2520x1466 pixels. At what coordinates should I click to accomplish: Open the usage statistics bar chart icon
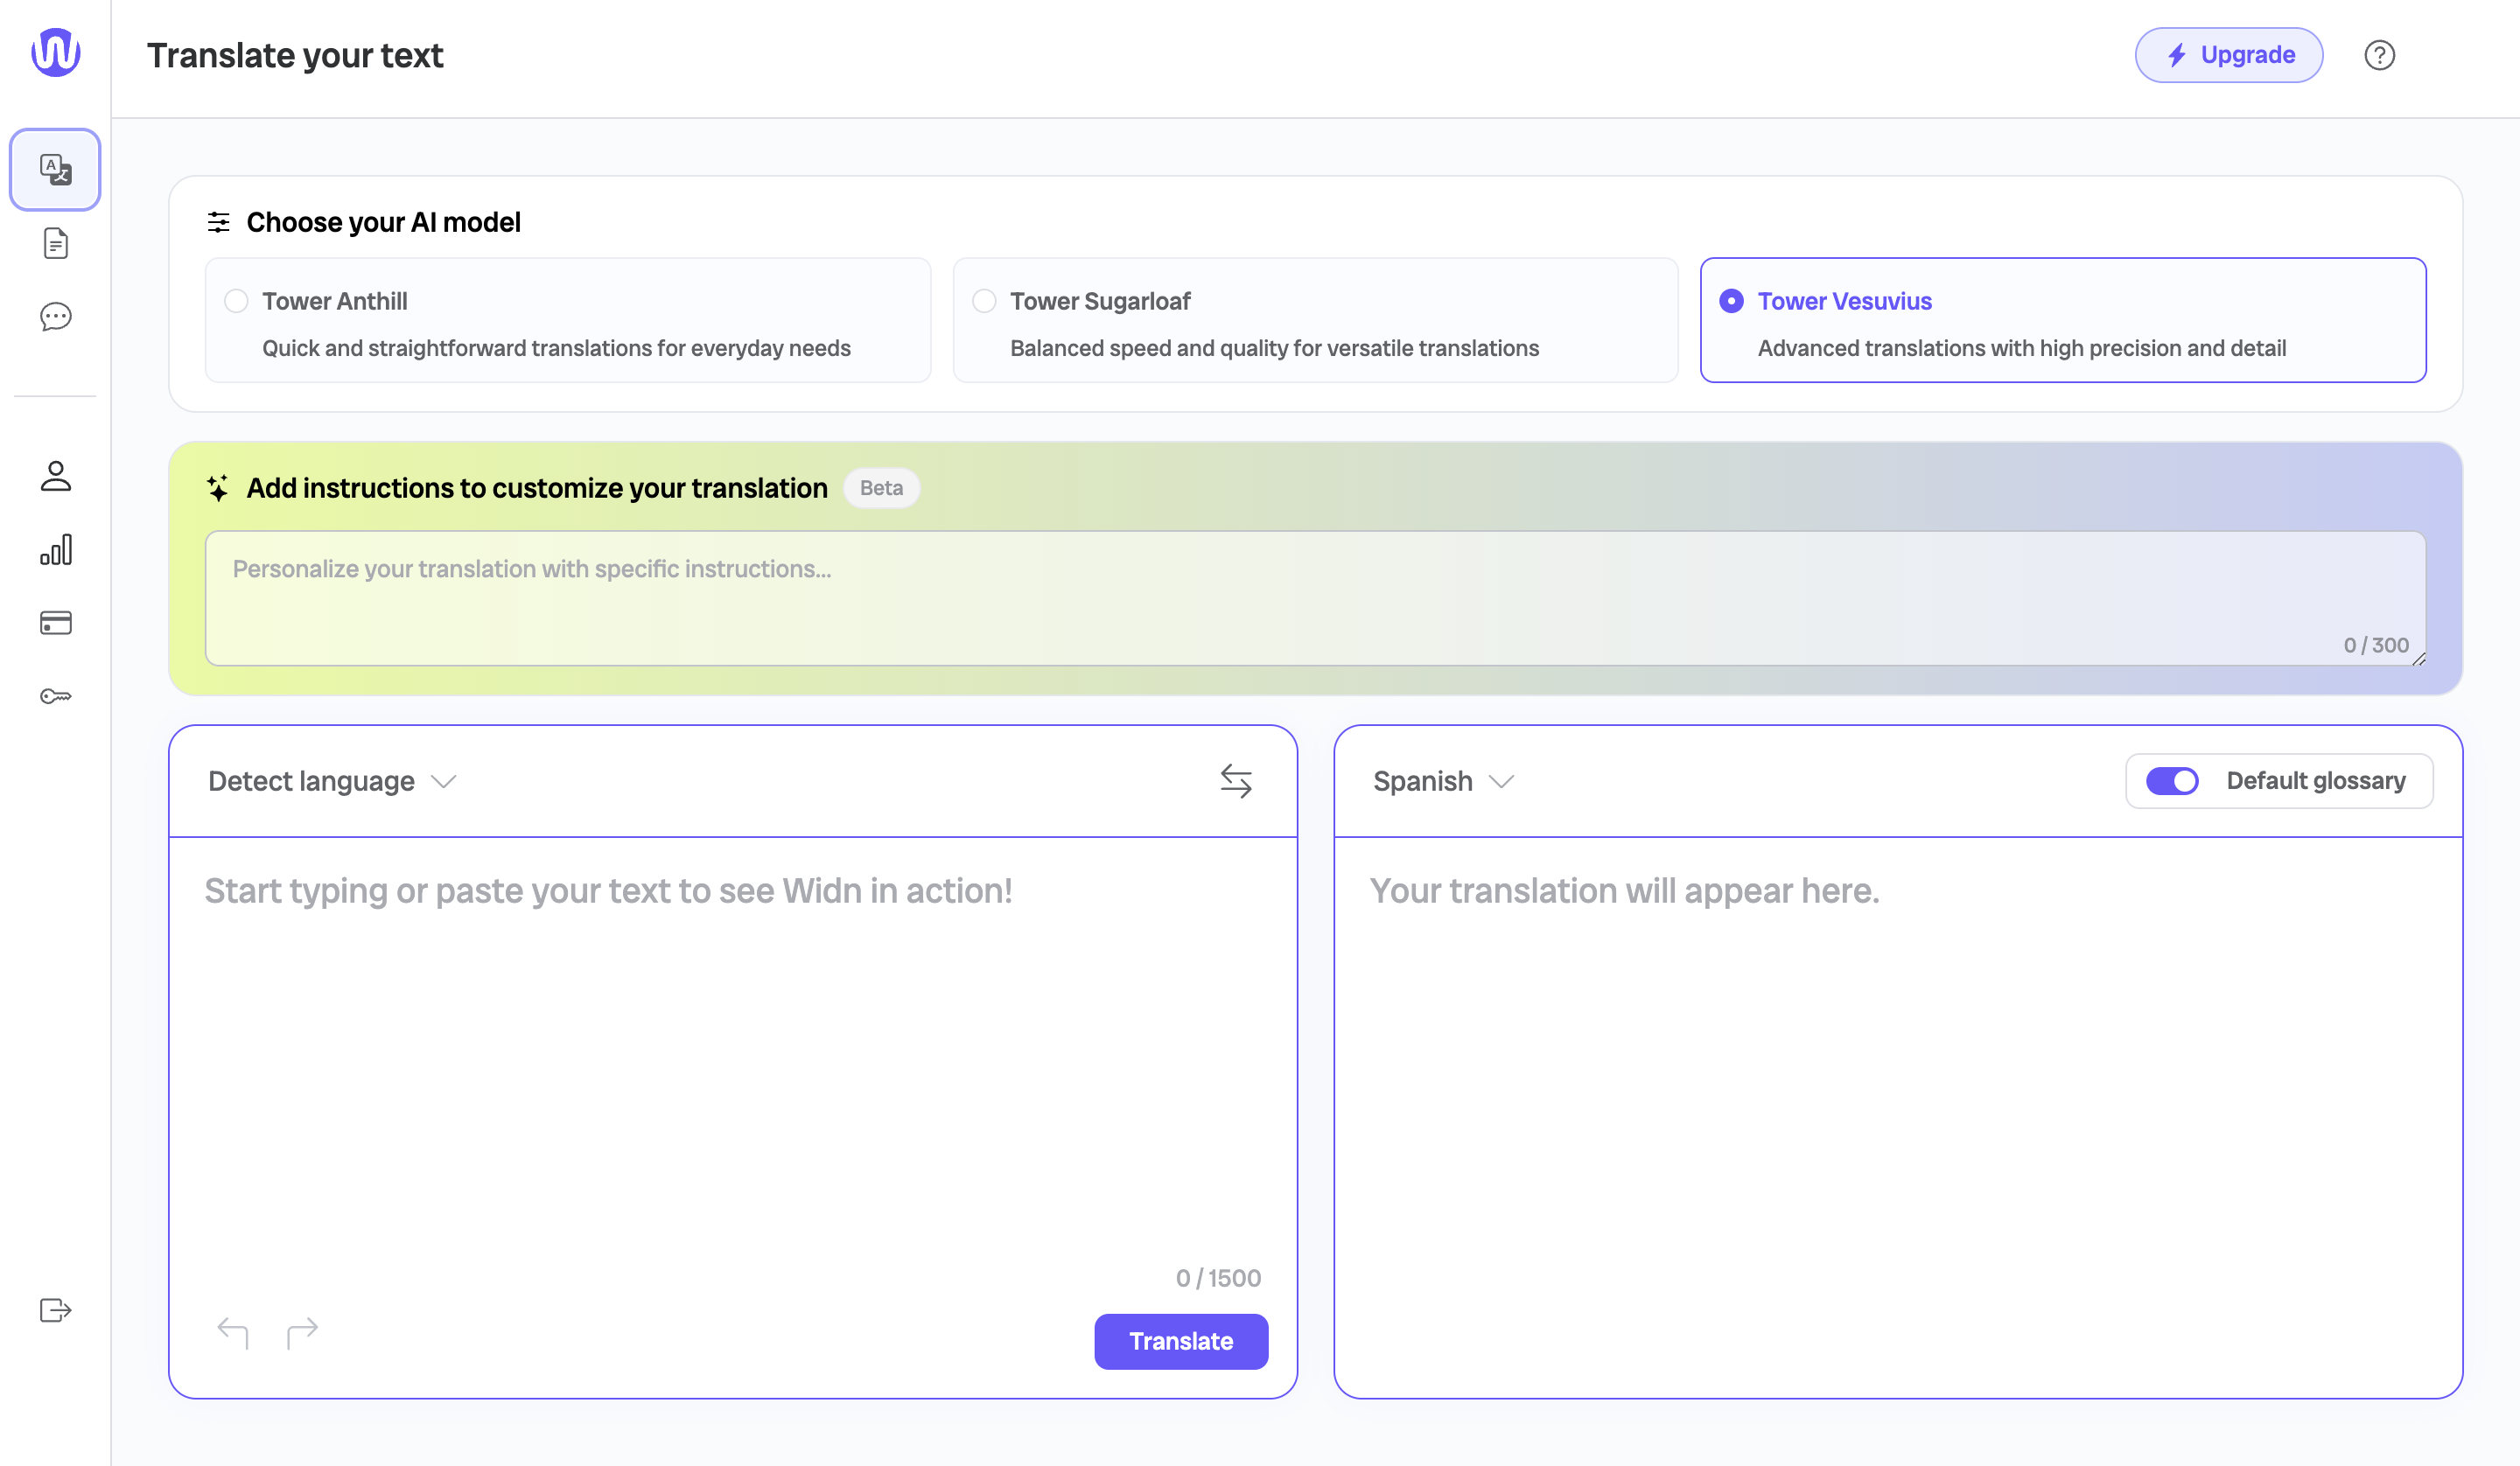coord(55,550)
